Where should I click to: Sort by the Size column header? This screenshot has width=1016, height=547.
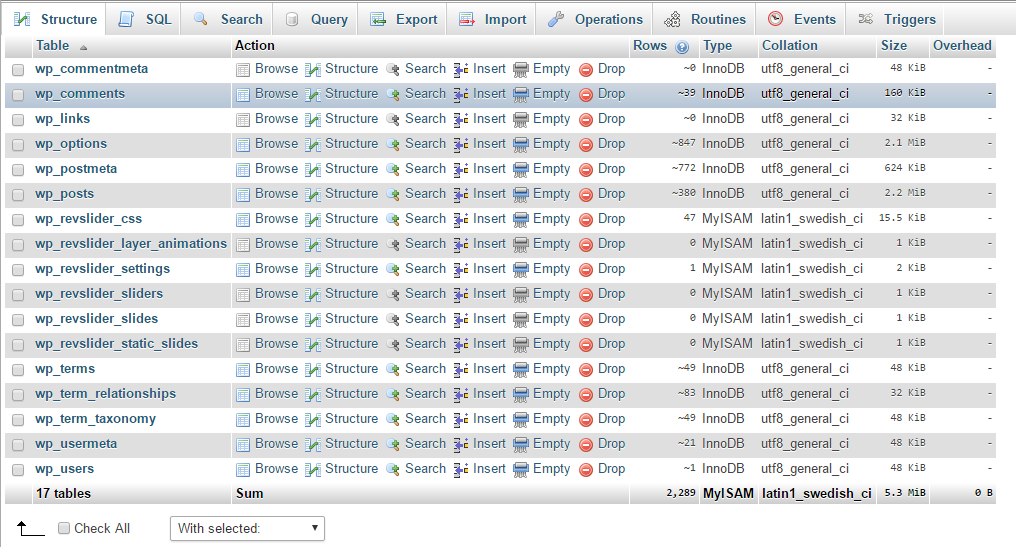[894, 45]
